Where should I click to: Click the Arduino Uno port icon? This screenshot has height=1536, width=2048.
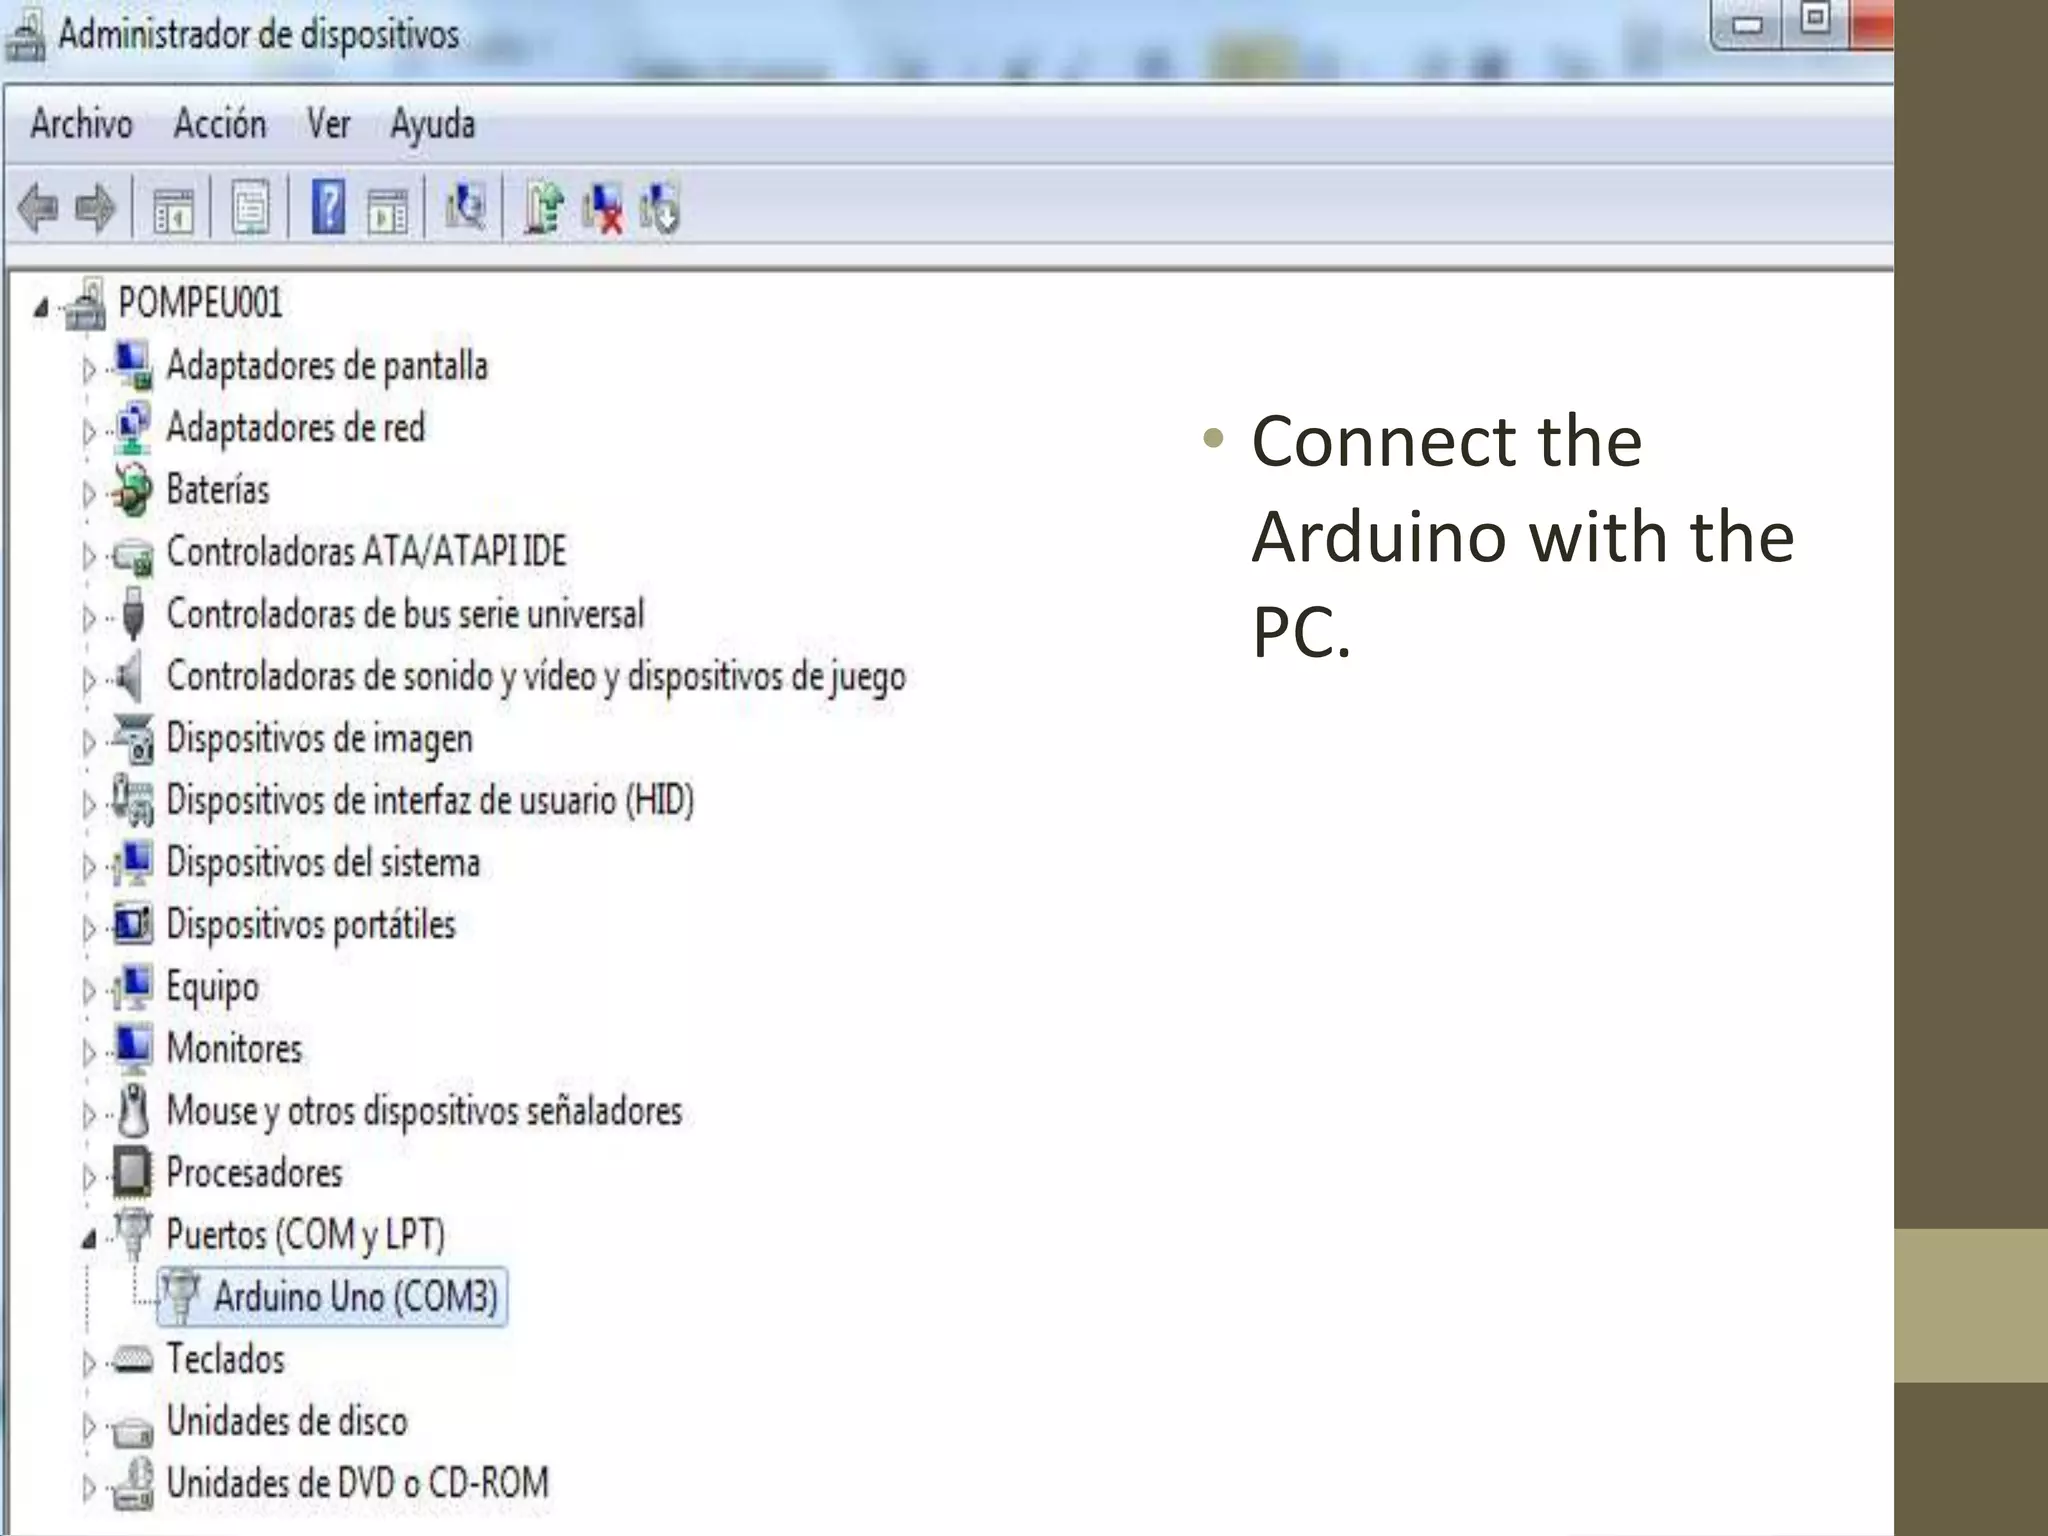(181, 1297)
